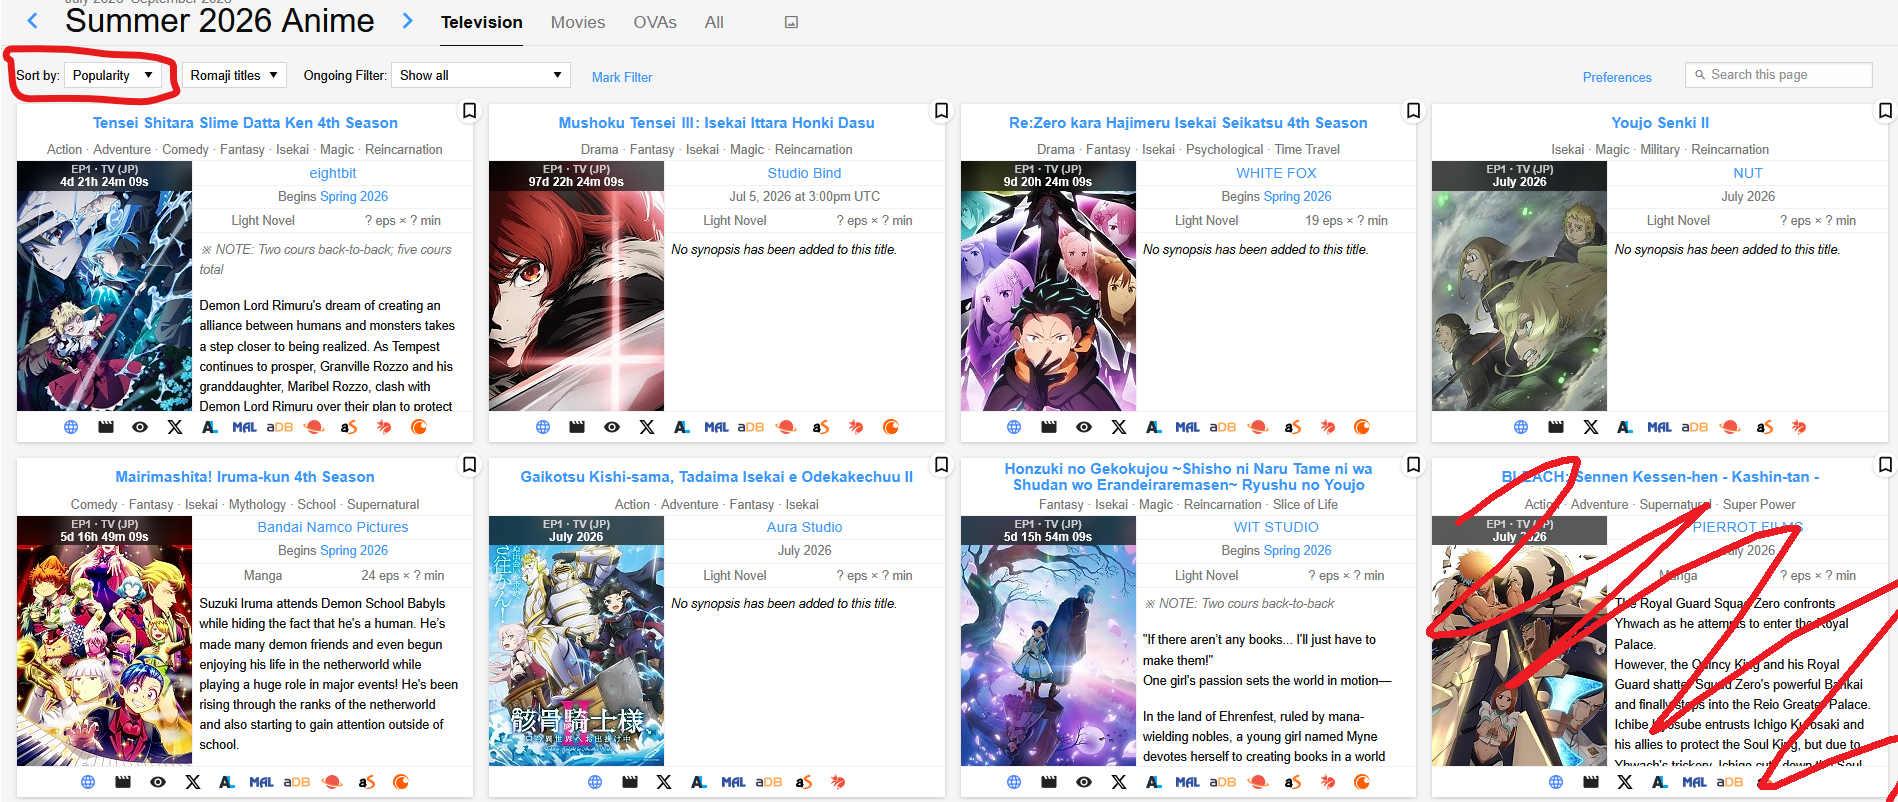Open the clapperboard videos icon for Youjo Senki II

tap(1556, 427)
